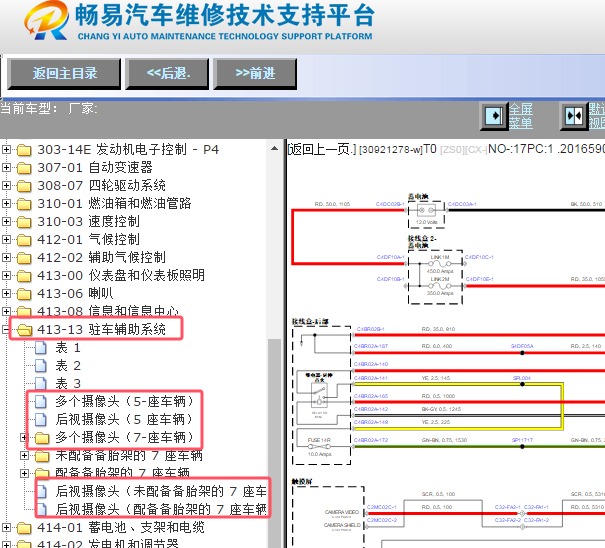Click document icon of 多个摄像头（5-座车辆）
This screenshot has height=548, width=605.
[x=41, y=402]
